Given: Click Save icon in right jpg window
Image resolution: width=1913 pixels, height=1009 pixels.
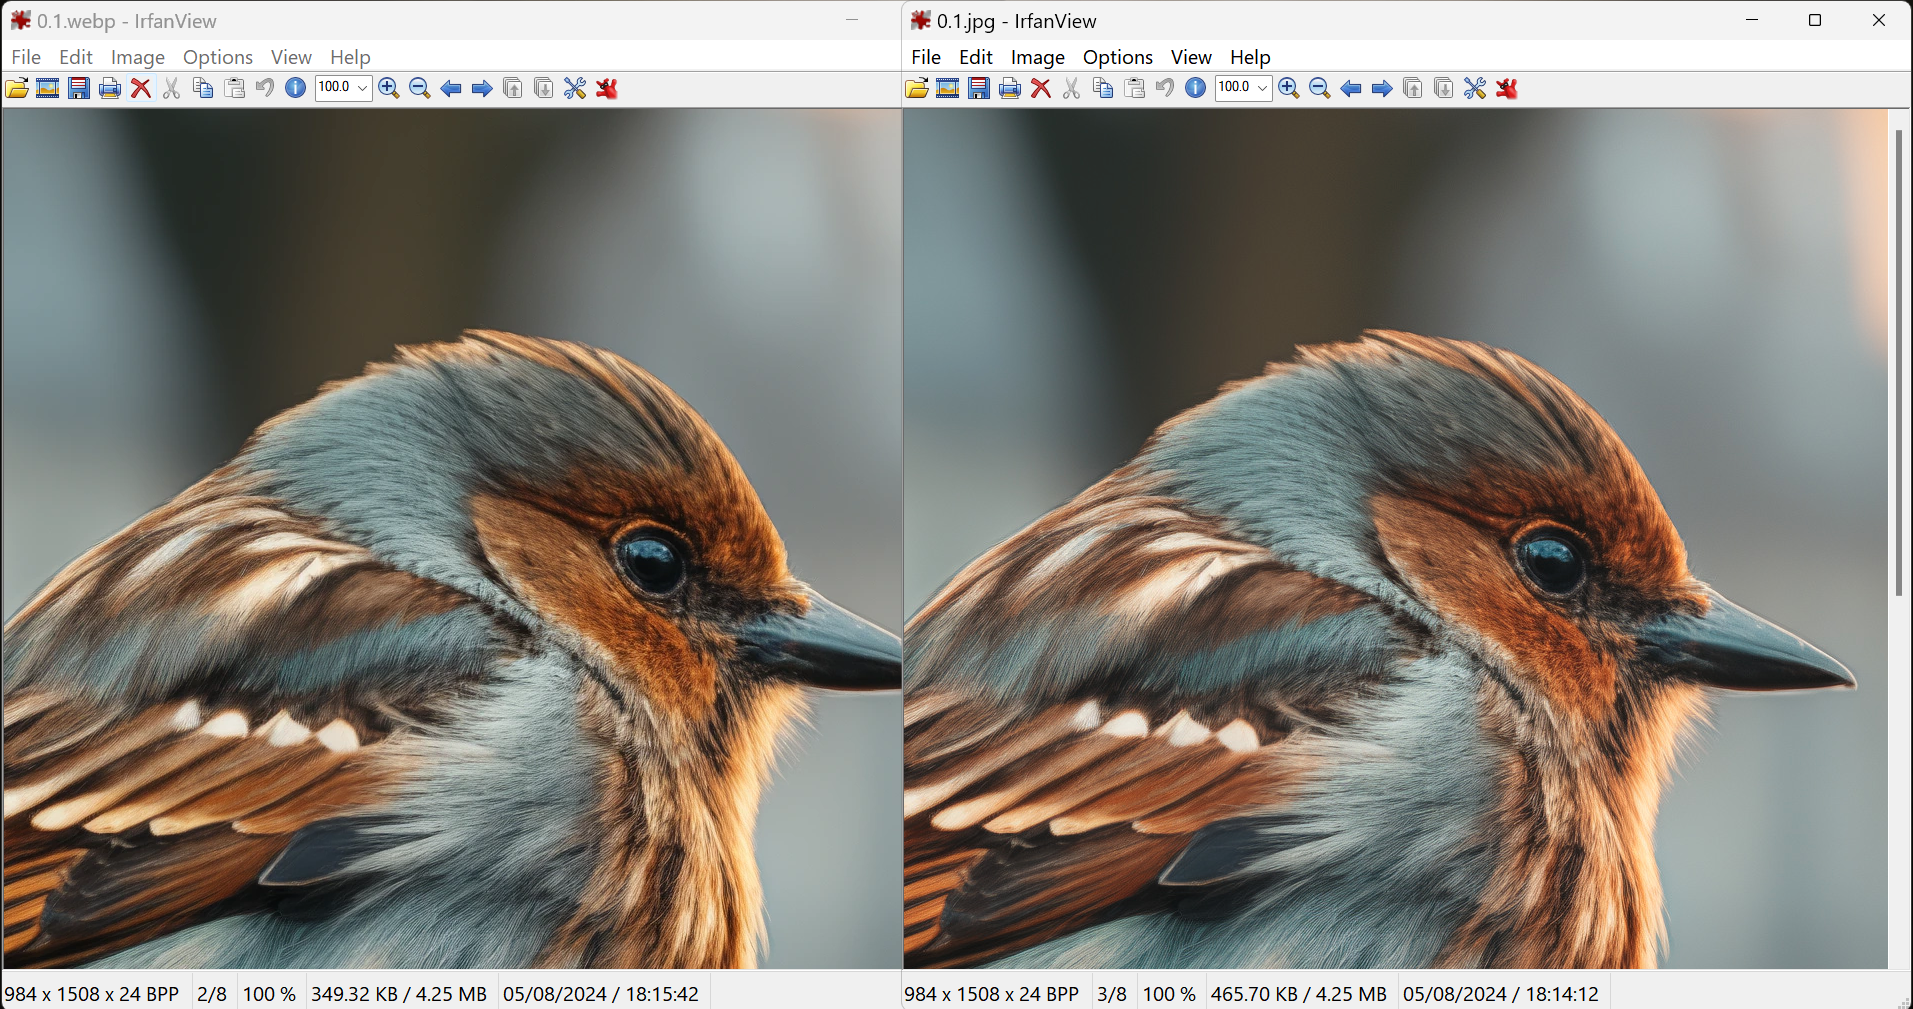Looking at the screenshot, I should 979,88.
